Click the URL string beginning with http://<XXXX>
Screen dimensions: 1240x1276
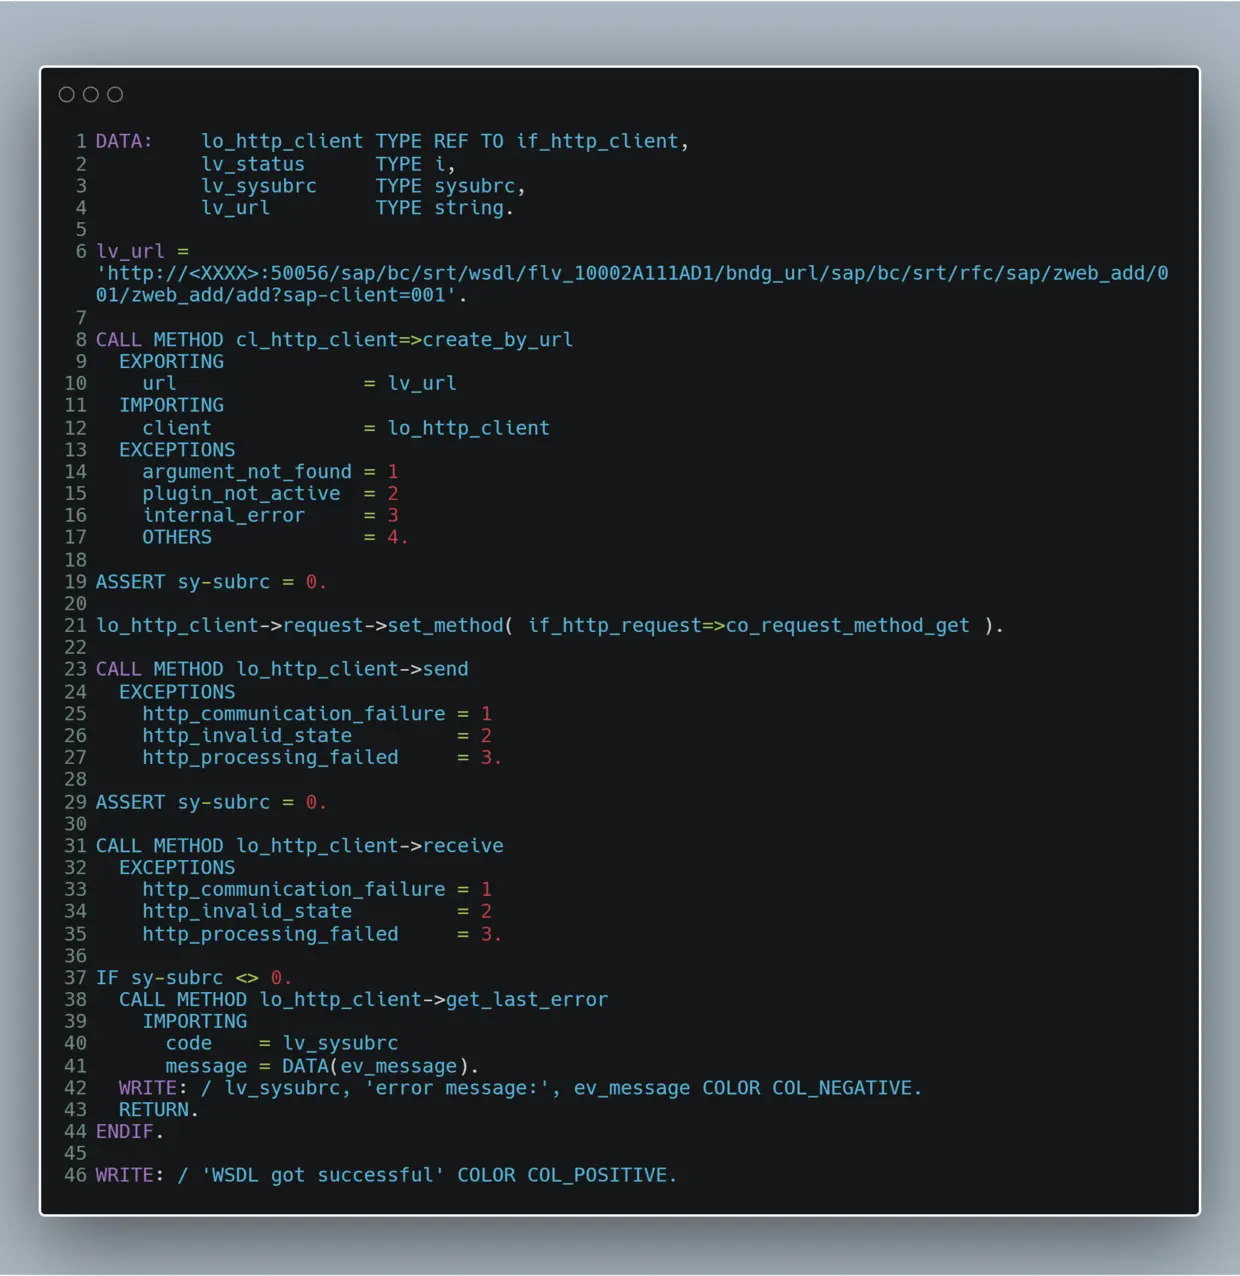(632, 284)
